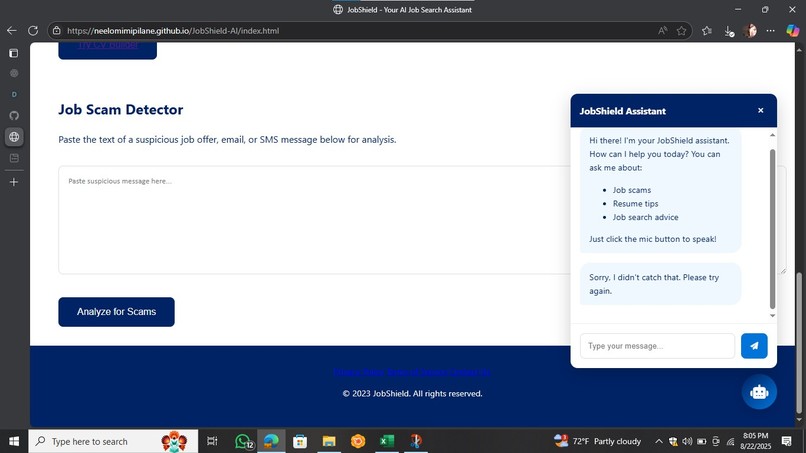The width and height of the screenshot is (806, 453).
Task: Click the Windows taskbar search box
Action: (x=113, y=441)
